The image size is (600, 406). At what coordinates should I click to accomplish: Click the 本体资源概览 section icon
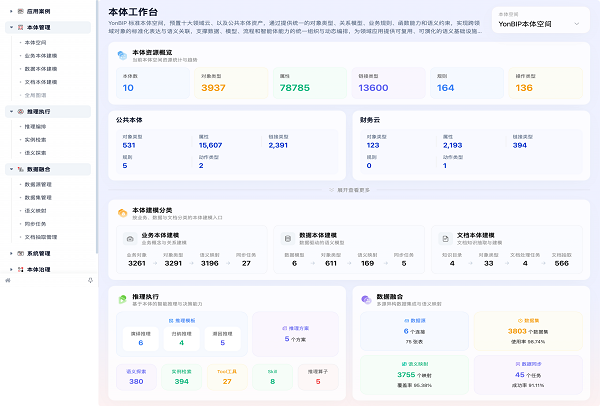[122, 55]
